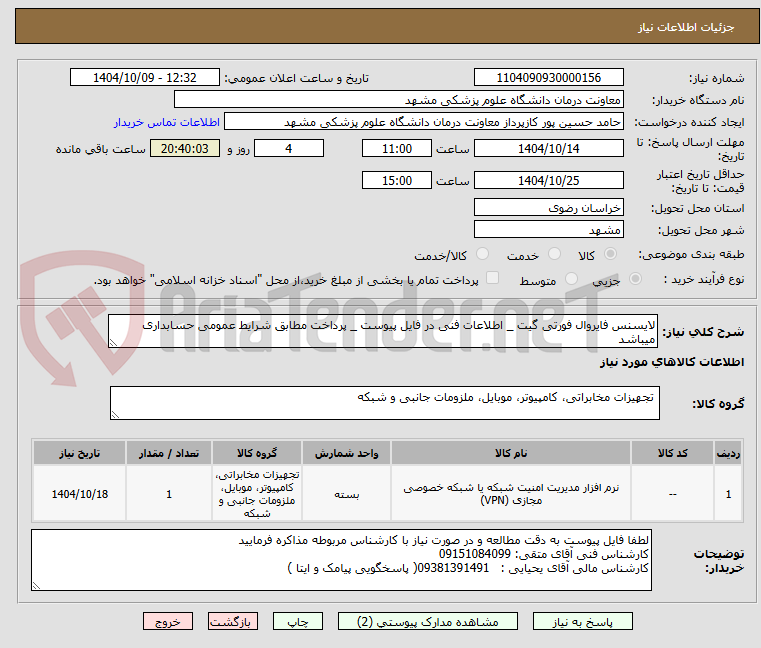The width and height of the screenshot is (761, 648).
Task: Click the تعداد / مقدار column header
Action: (169, 453)
